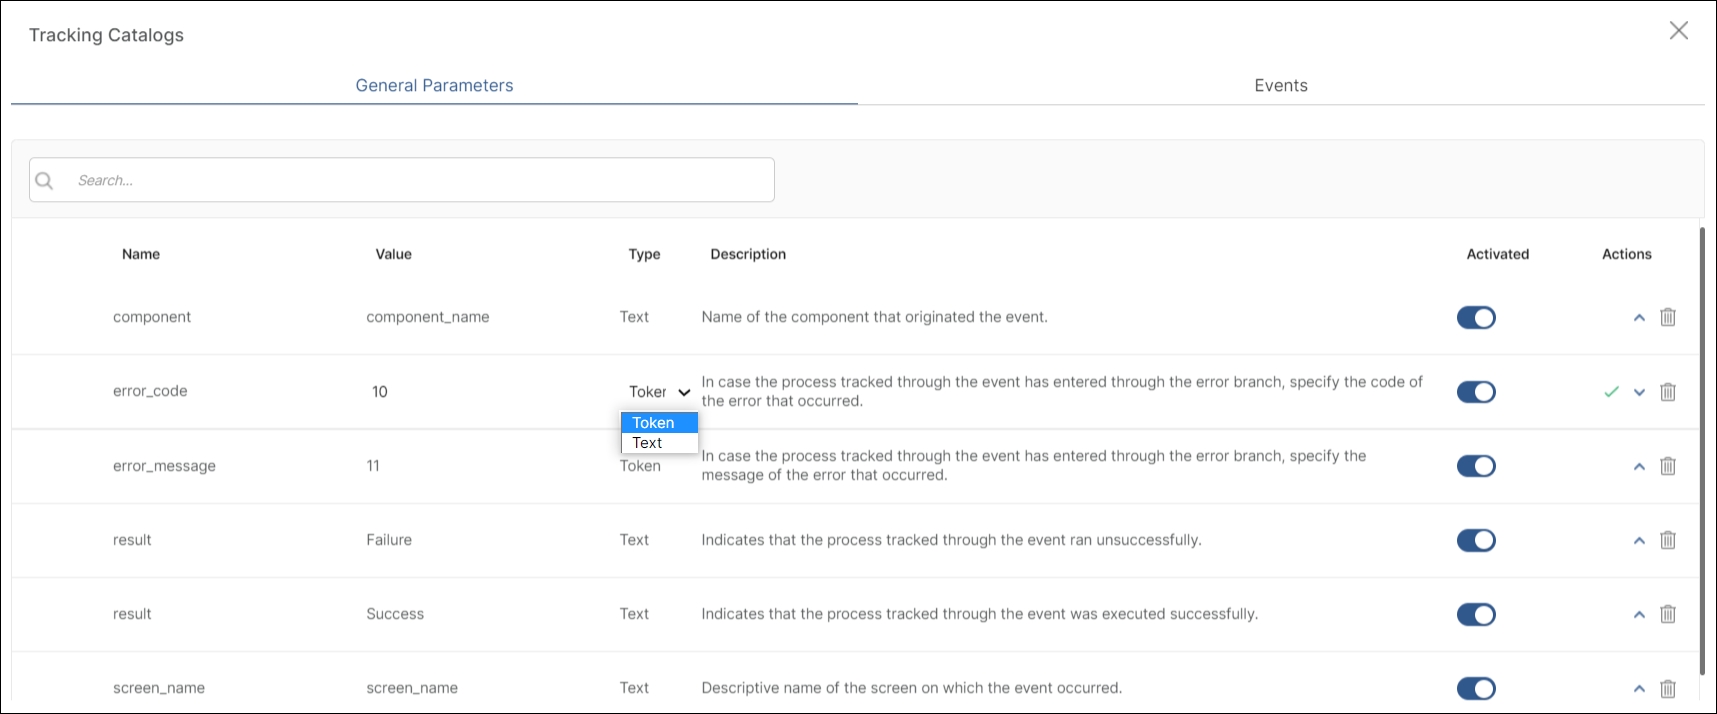The image size is (1717, 714).
Task: Expand the error_message row with chevron
Action: pyautogui.click(x=1639, y=466)
